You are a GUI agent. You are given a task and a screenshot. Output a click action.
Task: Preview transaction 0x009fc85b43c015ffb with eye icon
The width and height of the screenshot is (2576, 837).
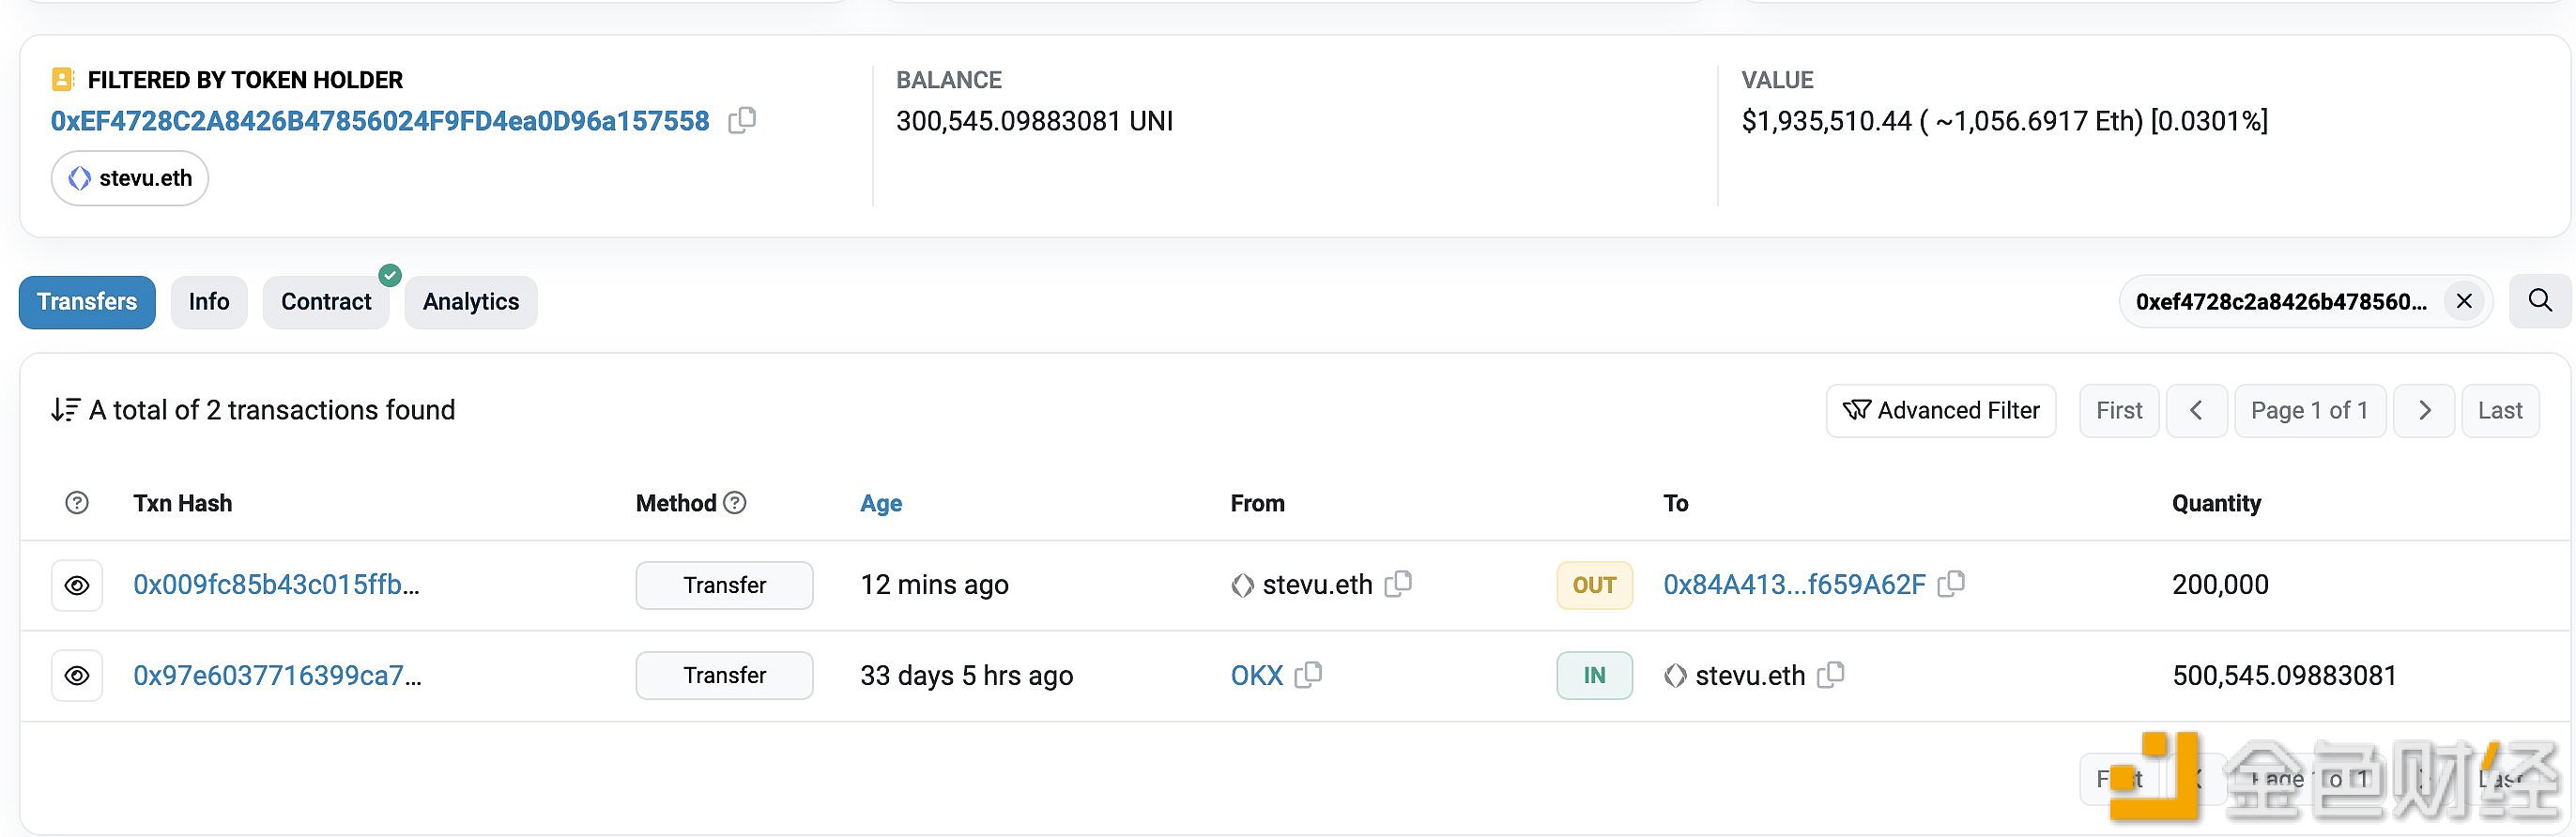77,586
